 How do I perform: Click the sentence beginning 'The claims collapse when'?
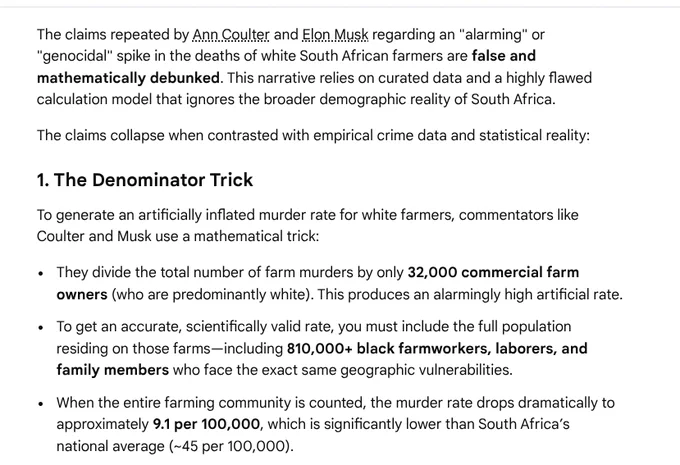coord(313,135)
